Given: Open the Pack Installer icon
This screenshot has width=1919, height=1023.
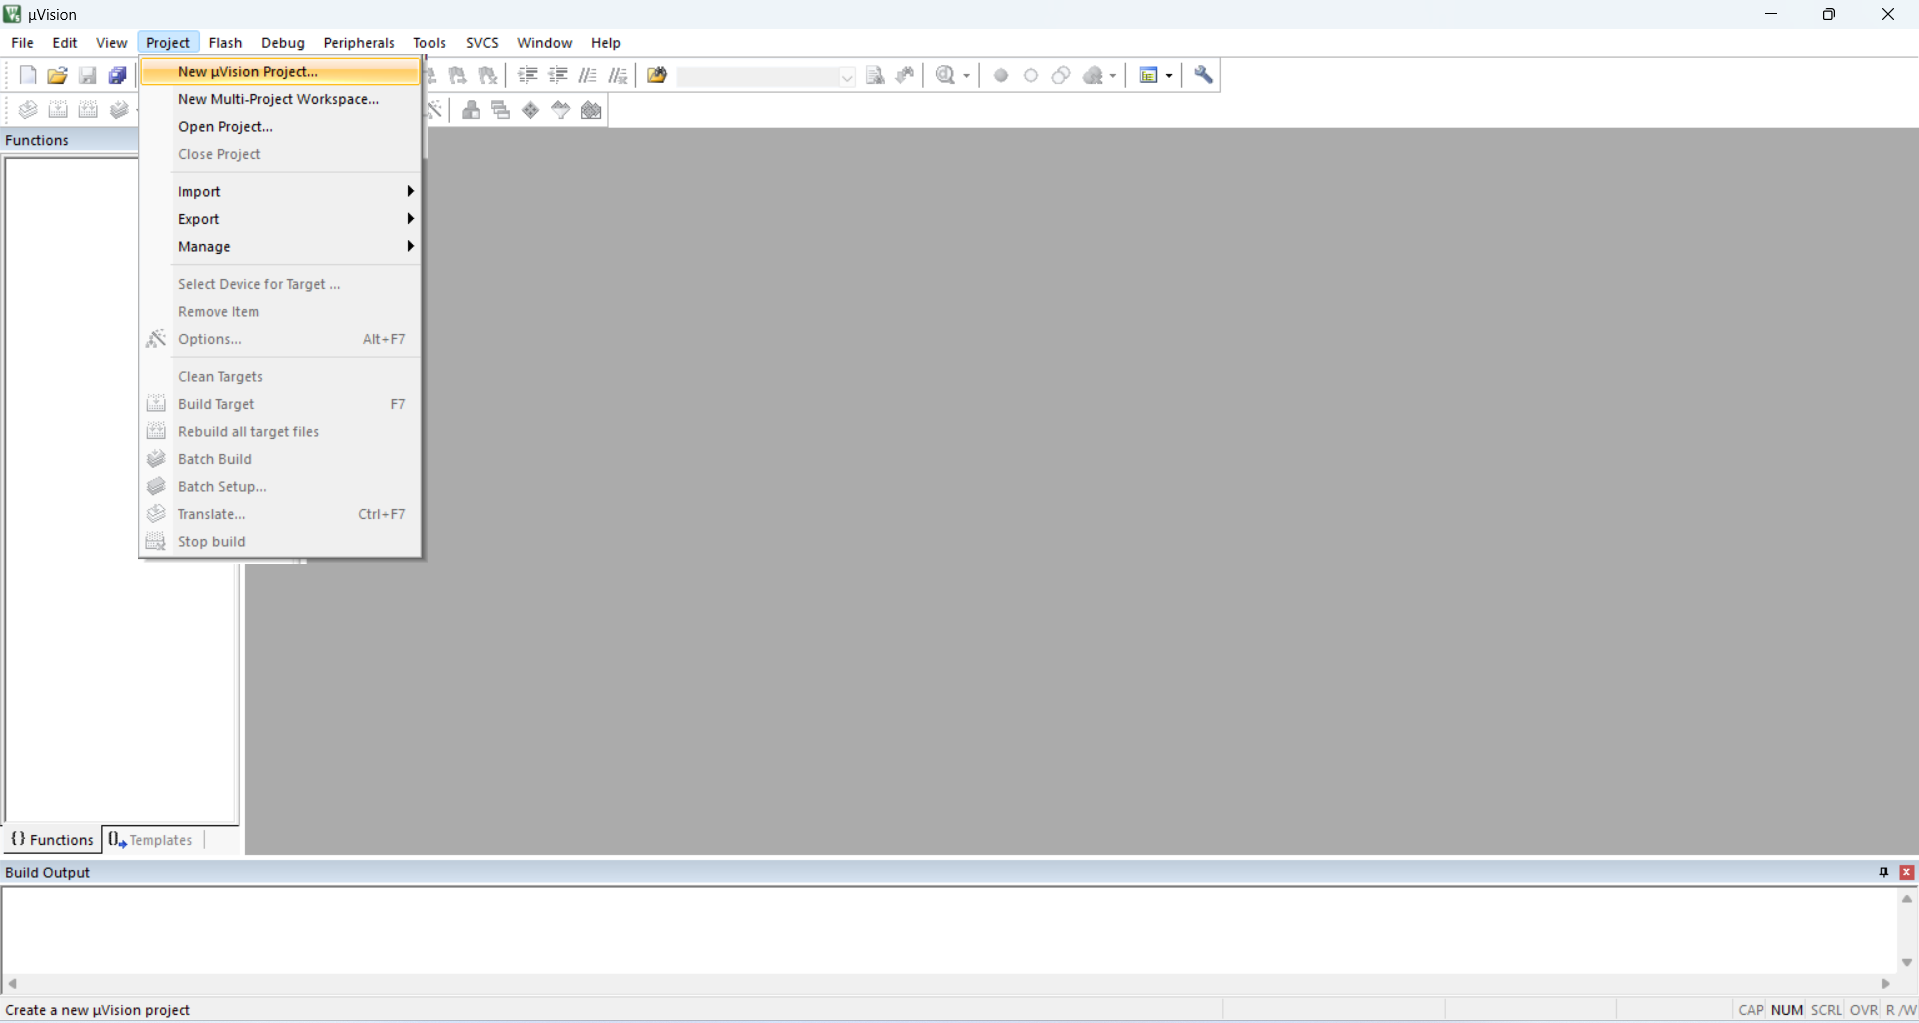Looking at the screenshot, I should tap(592, 110).
